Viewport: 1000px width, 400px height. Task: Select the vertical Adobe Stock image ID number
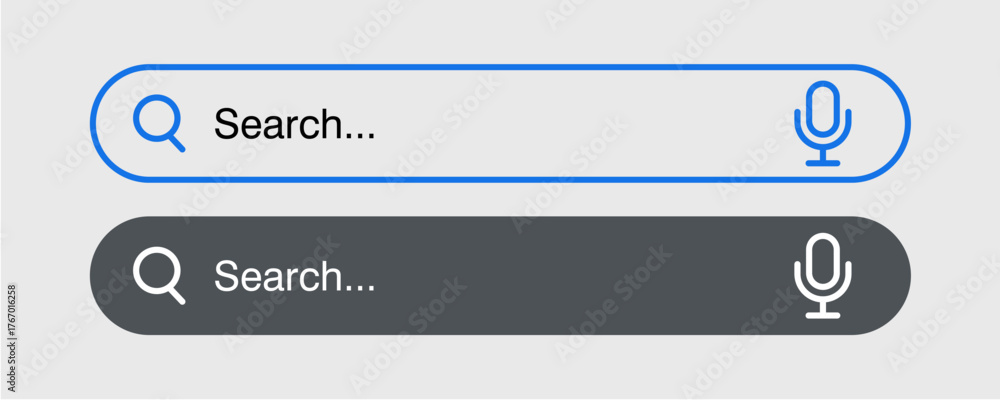12,338
